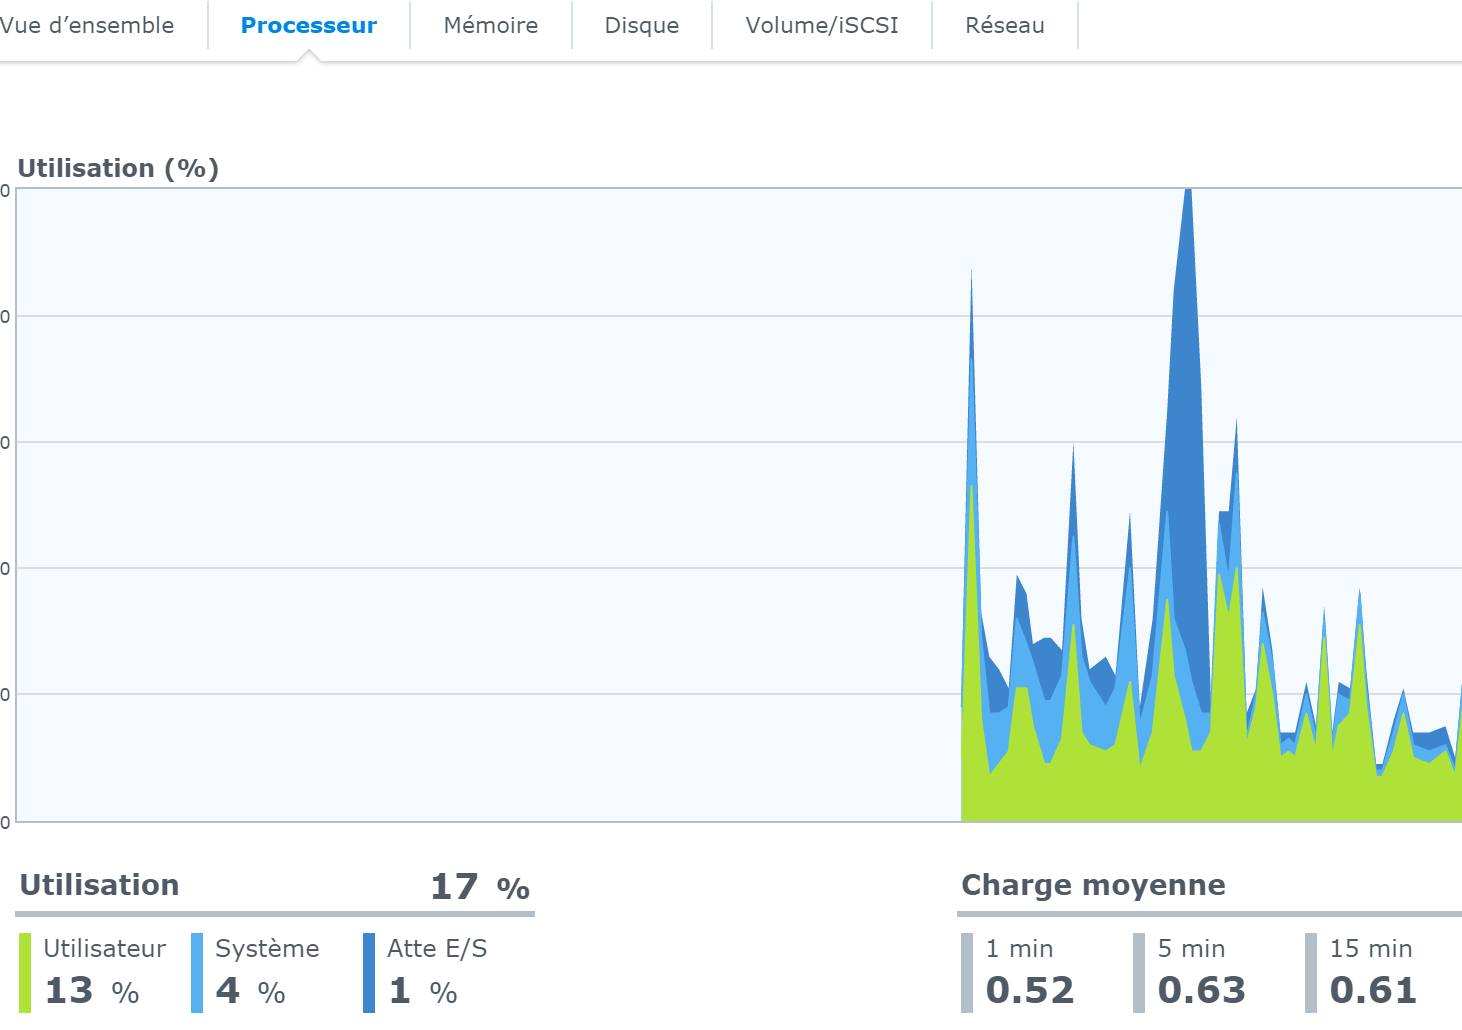The width and height of the screenshot is (1462, 1030).
Task: Open the Disque tab
Action: tap(641, 25)
